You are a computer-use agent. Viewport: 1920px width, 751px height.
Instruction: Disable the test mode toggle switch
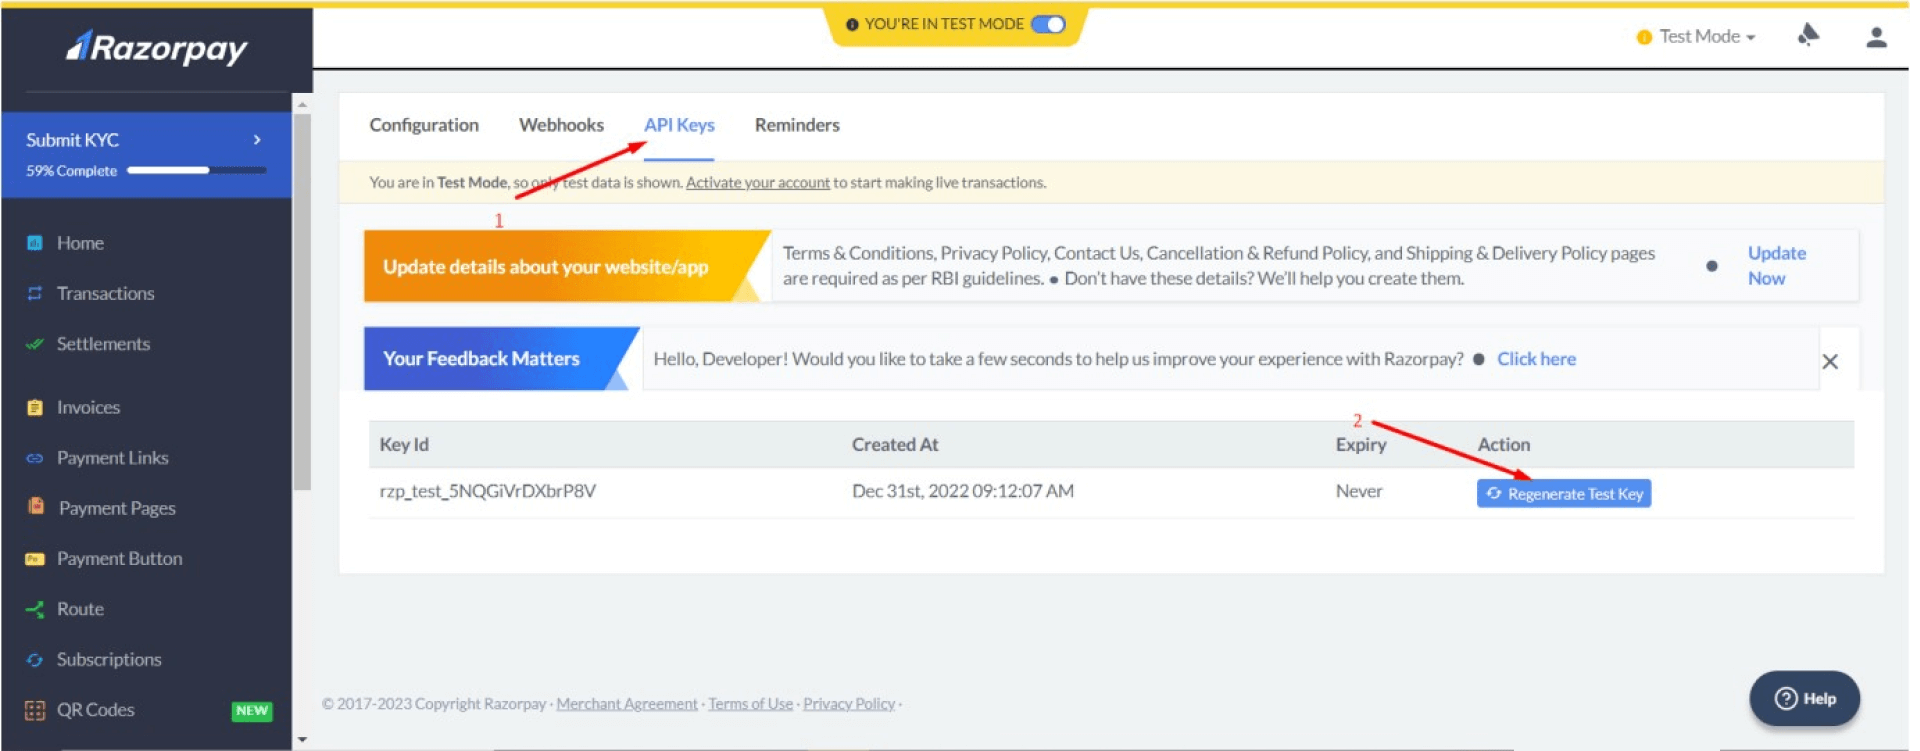click(x=1048, y=24)
